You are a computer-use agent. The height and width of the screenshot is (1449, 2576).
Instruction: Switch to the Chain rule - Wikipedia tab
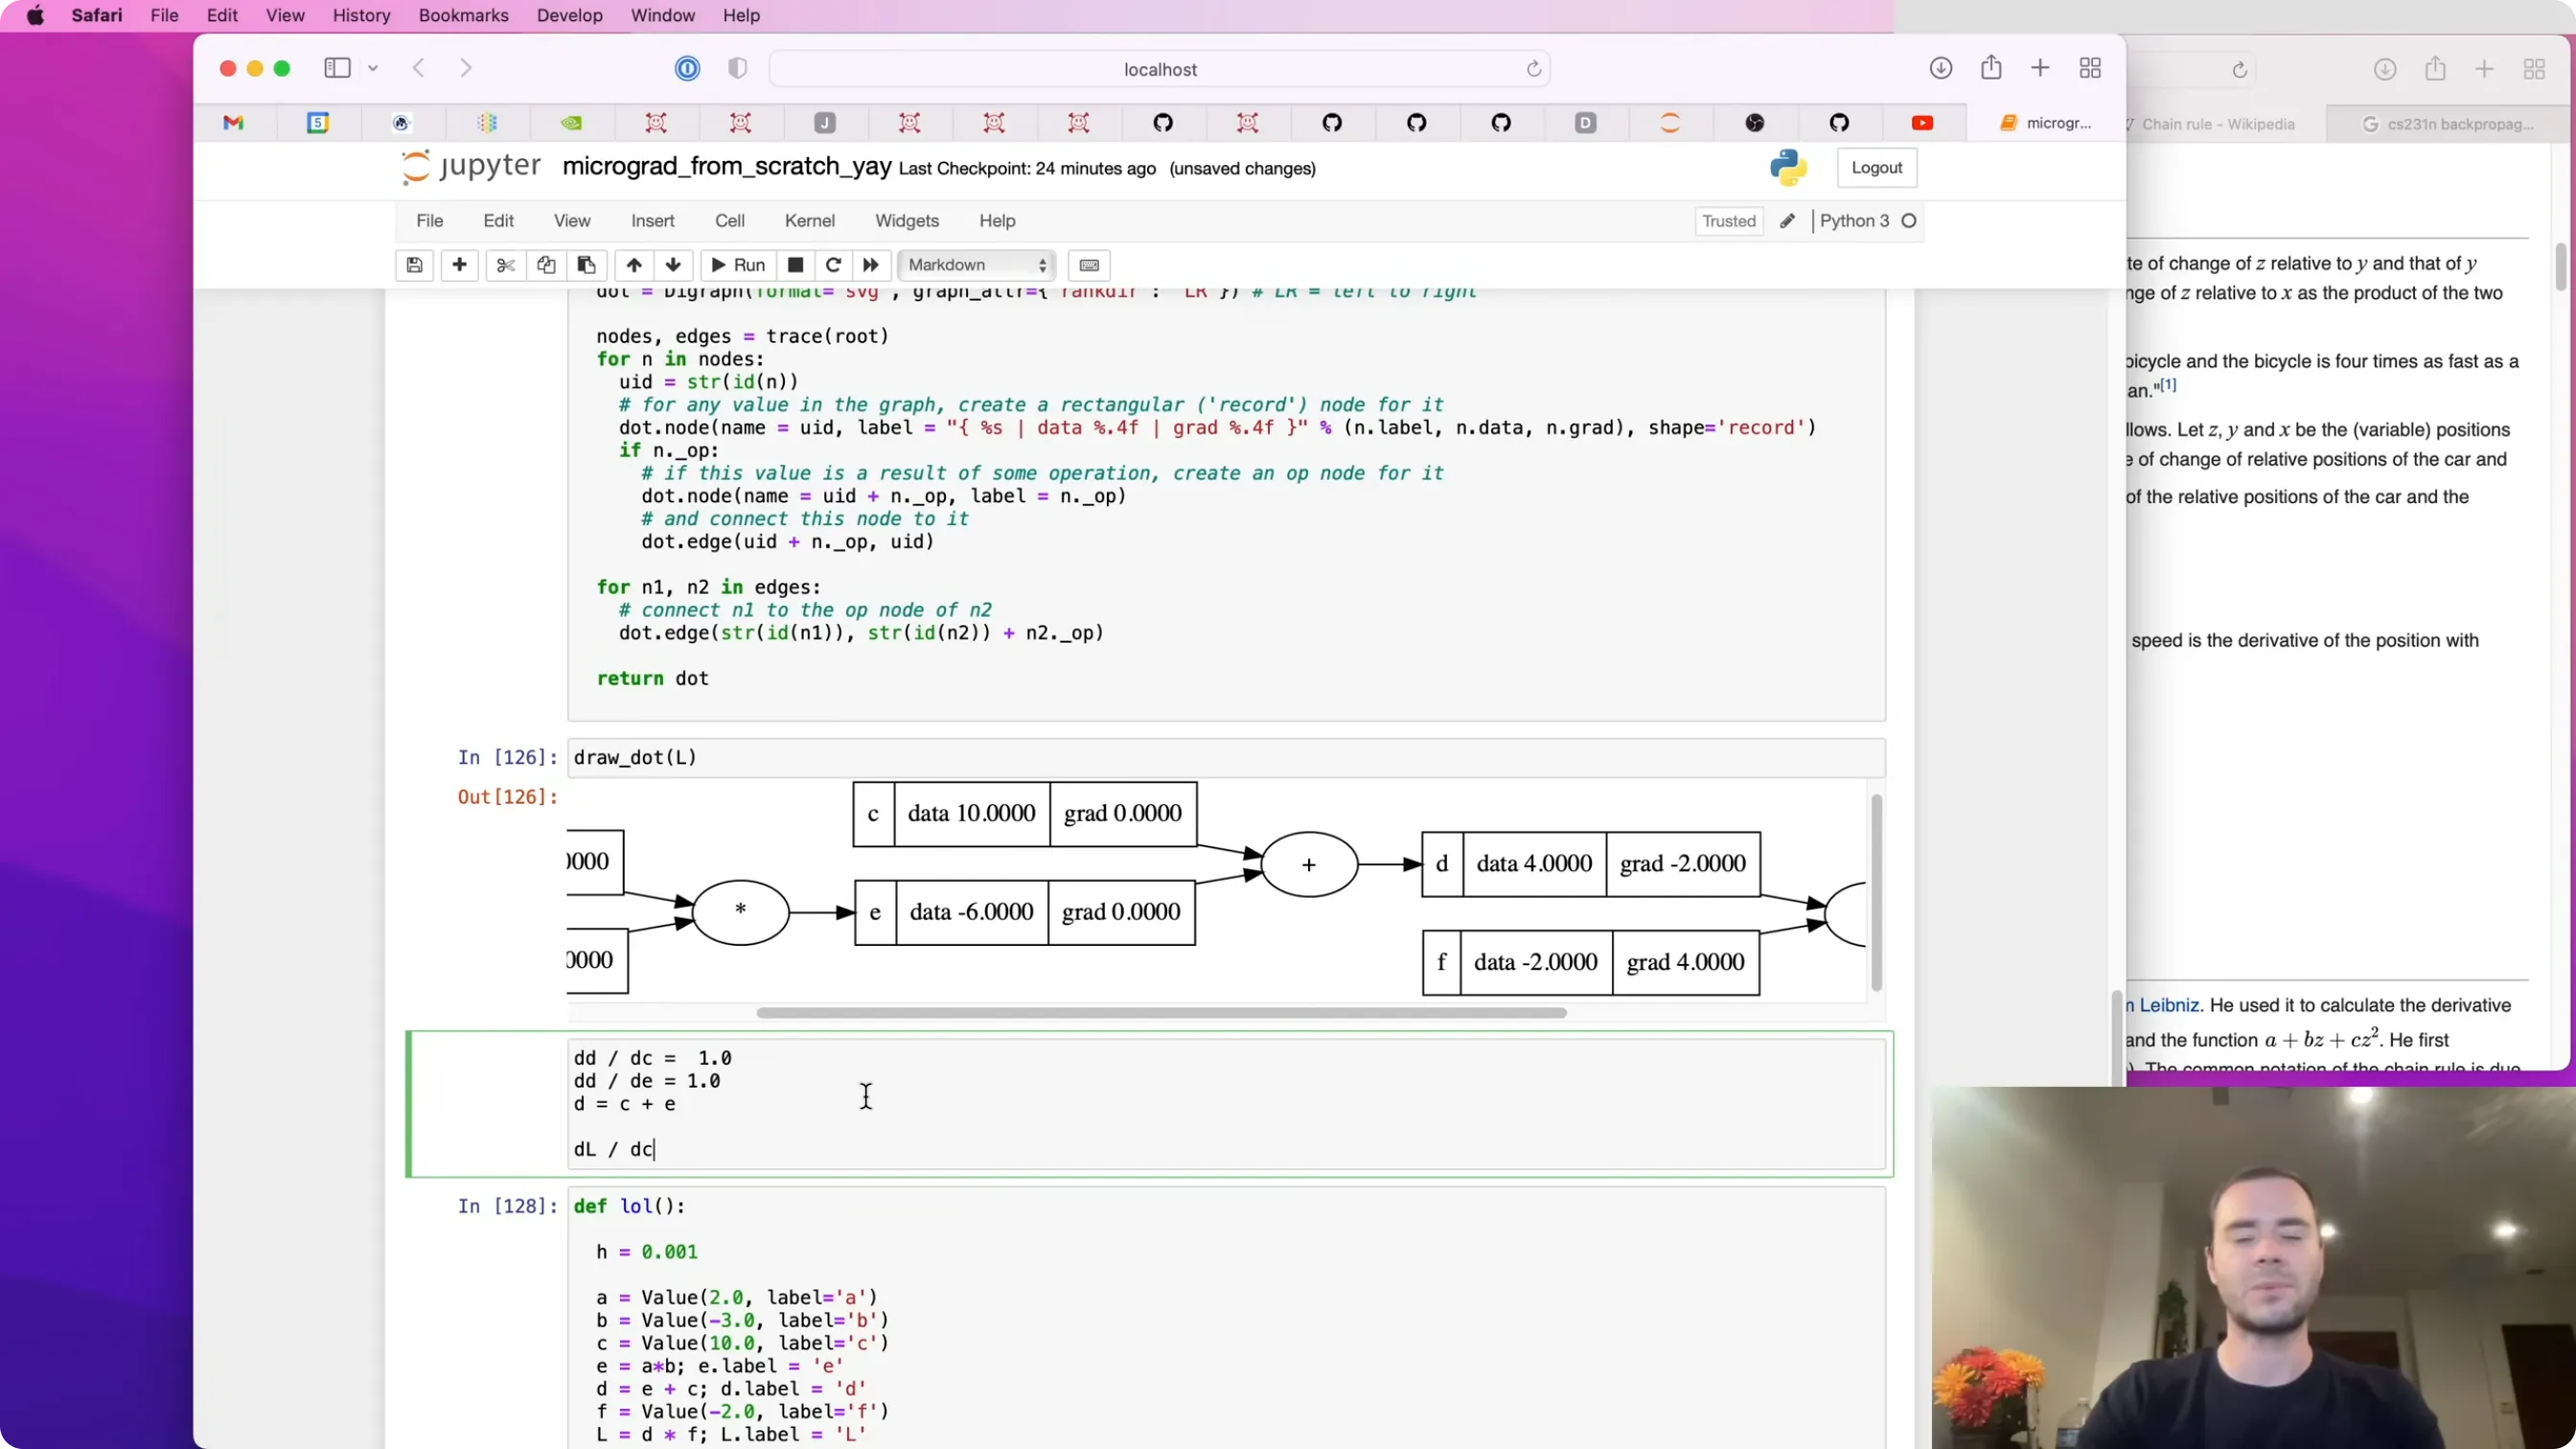coord(2218,124)
